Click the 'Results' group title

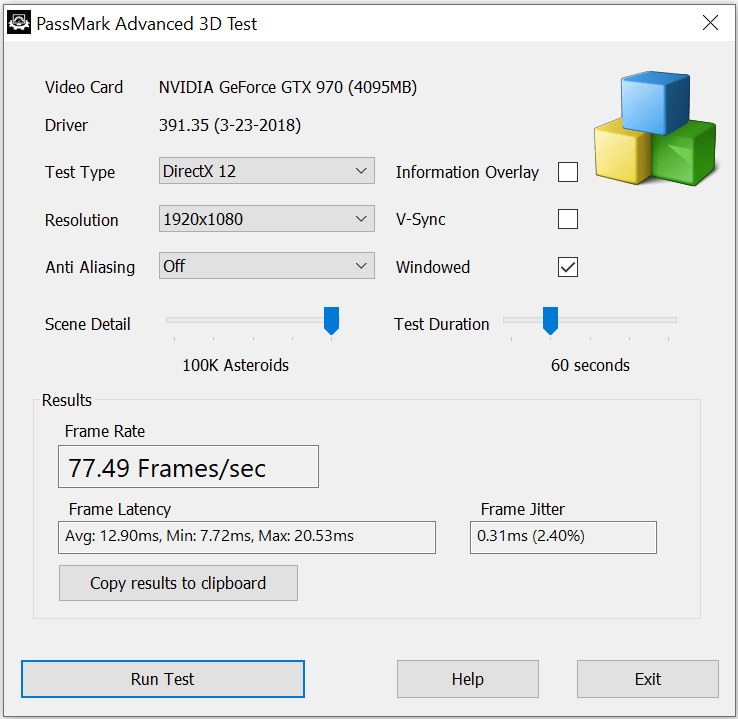(67, 400)
